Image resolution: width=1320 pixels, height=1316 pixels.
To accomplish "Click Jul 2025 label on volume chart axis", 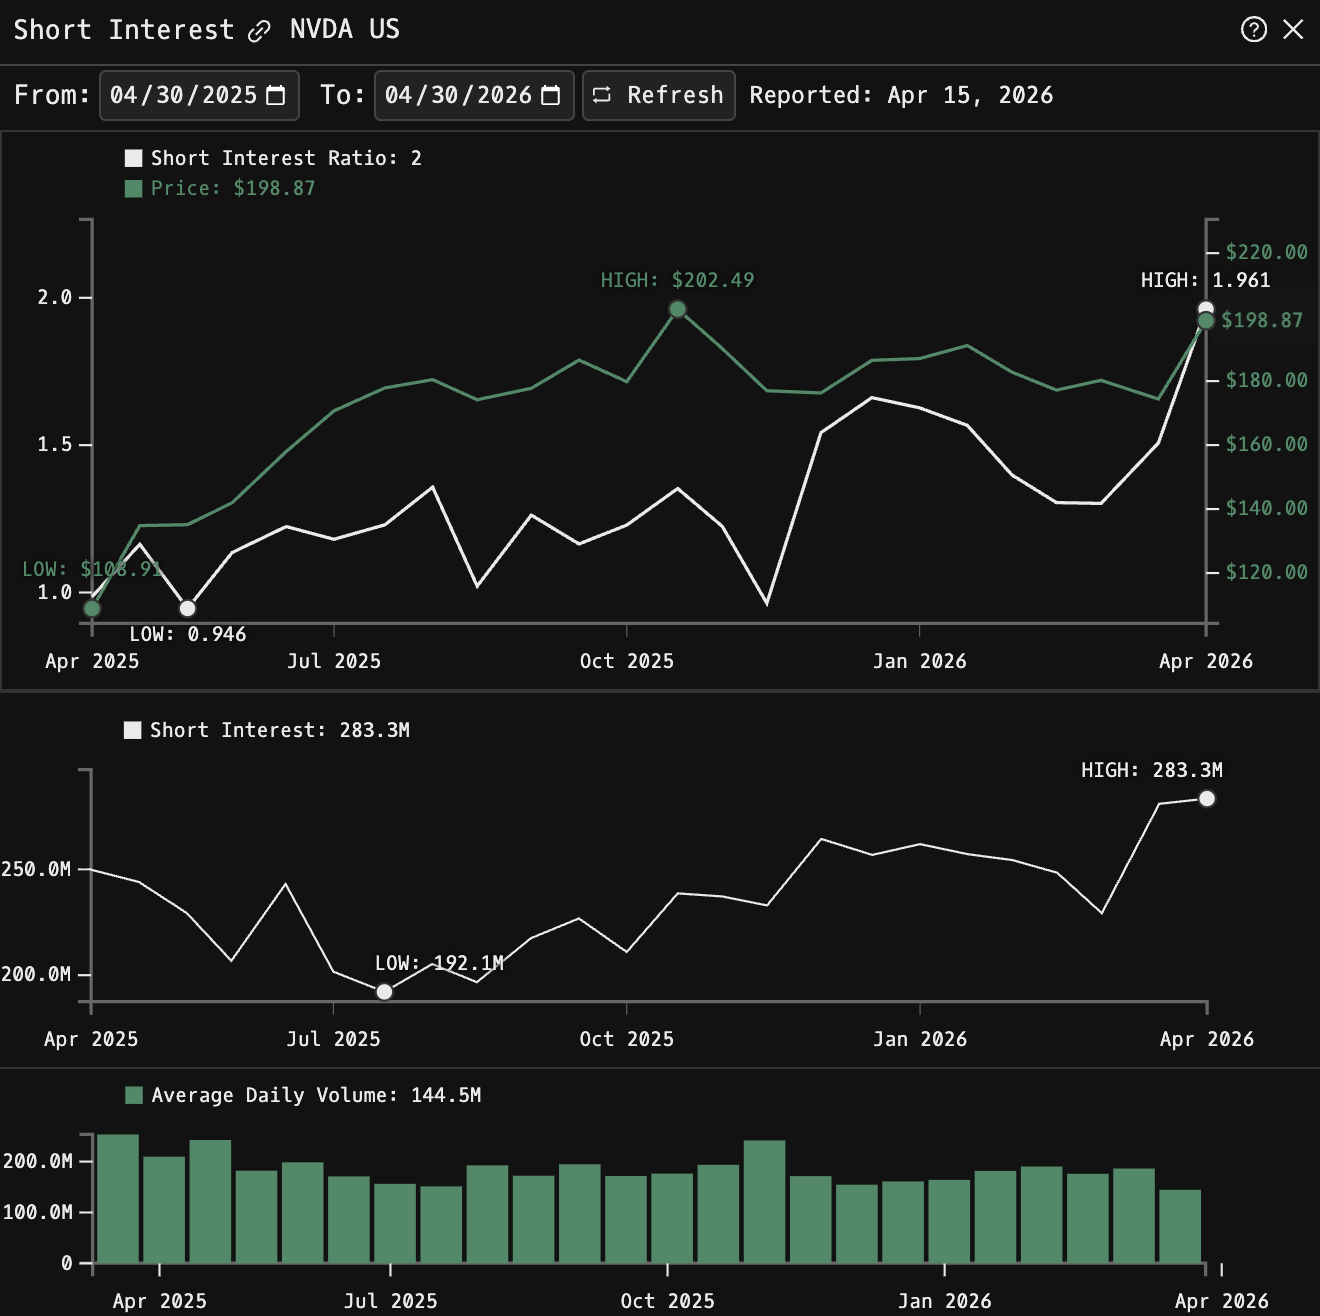I will pos(390,1301).
